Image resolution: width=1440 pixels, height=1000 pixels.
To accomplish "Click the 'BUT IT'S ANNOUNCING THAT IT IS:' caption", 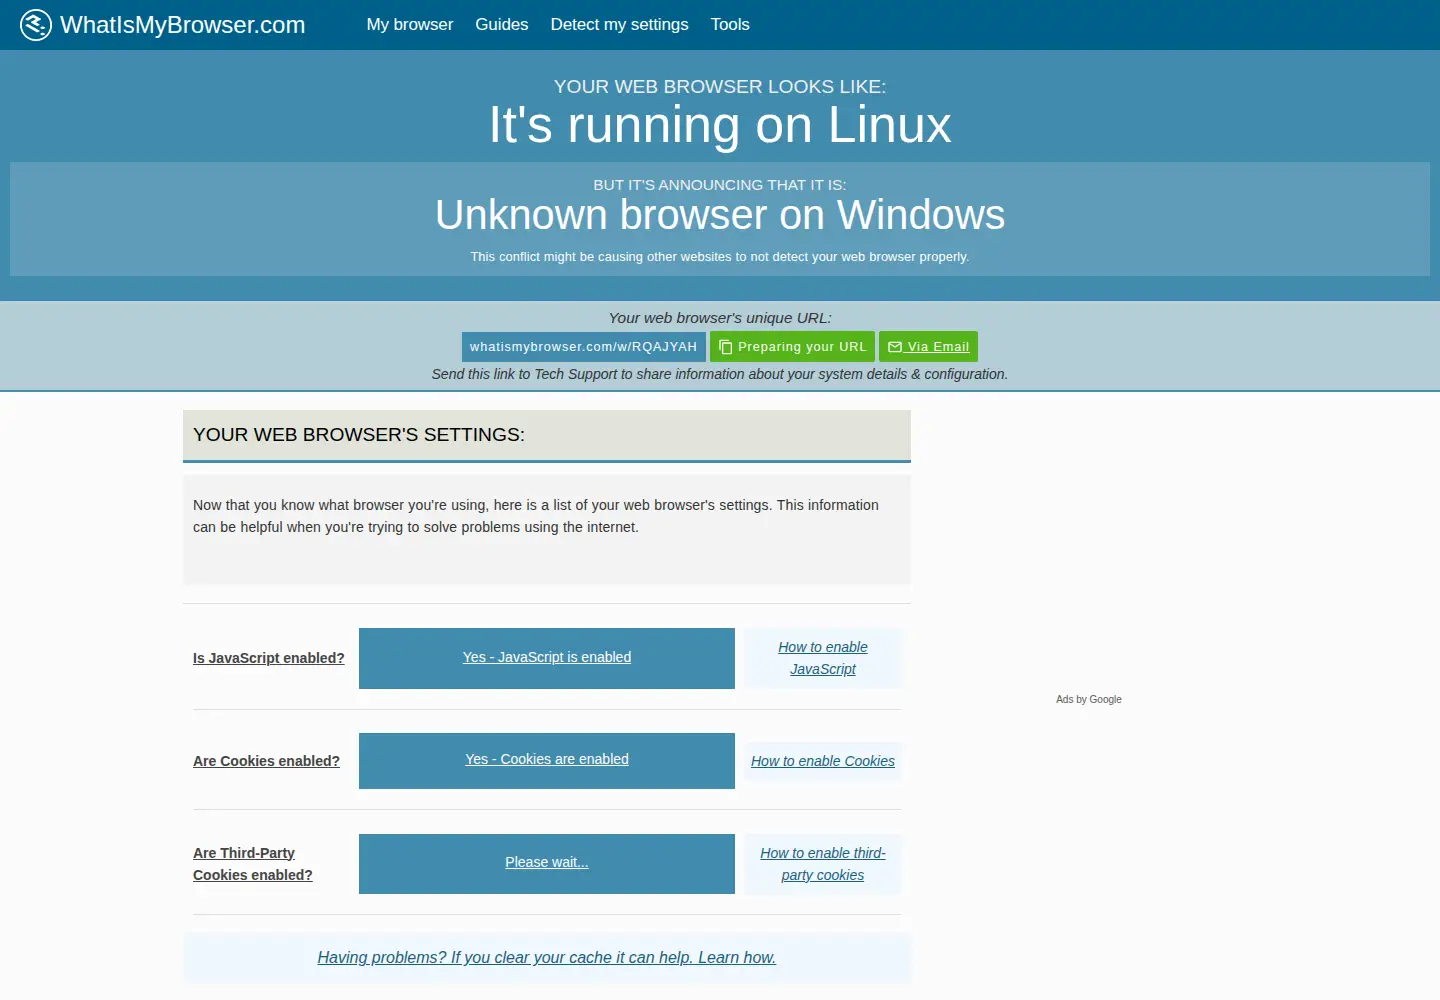I will point(720,185).
